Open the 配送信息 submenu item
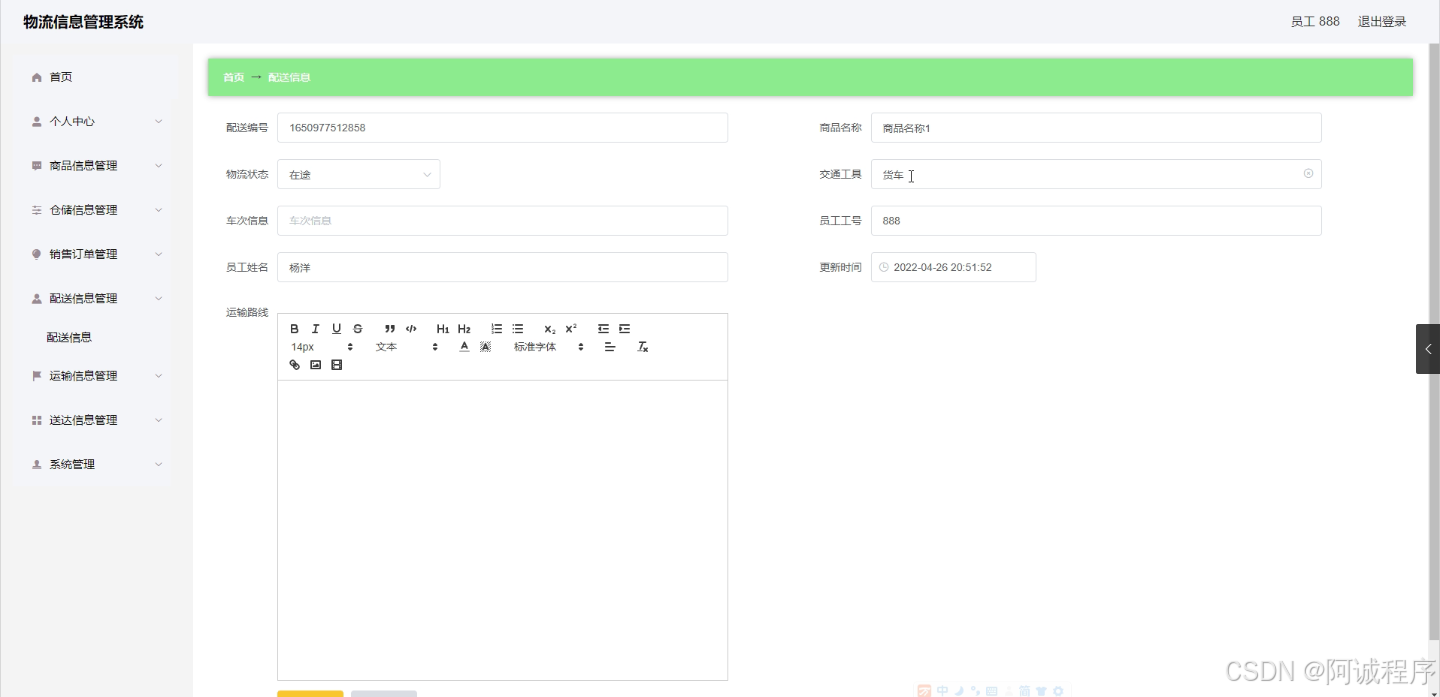This screenshot has width=1440, height=697. click(x=69, y=337)
